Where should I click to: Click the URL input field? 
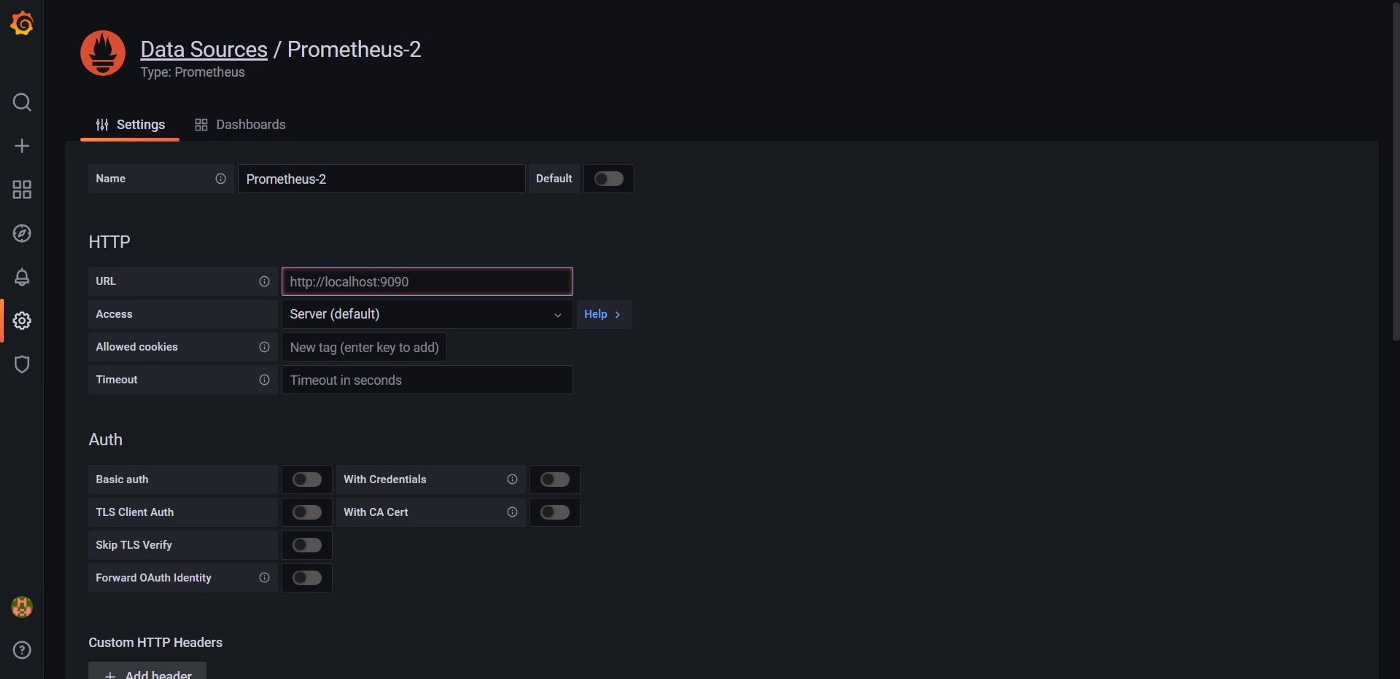[x=427, y=281]
